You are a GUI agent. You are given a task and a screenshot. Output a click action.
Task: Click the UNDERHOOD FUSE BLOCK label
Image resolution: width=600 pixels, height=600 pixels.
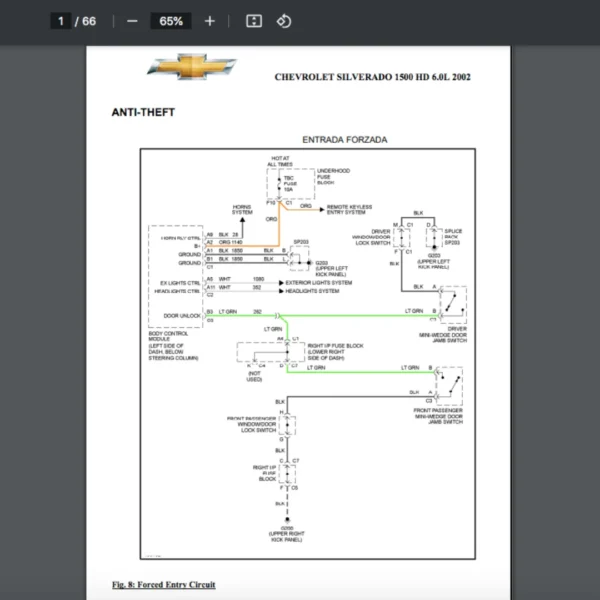coord(333,177)
